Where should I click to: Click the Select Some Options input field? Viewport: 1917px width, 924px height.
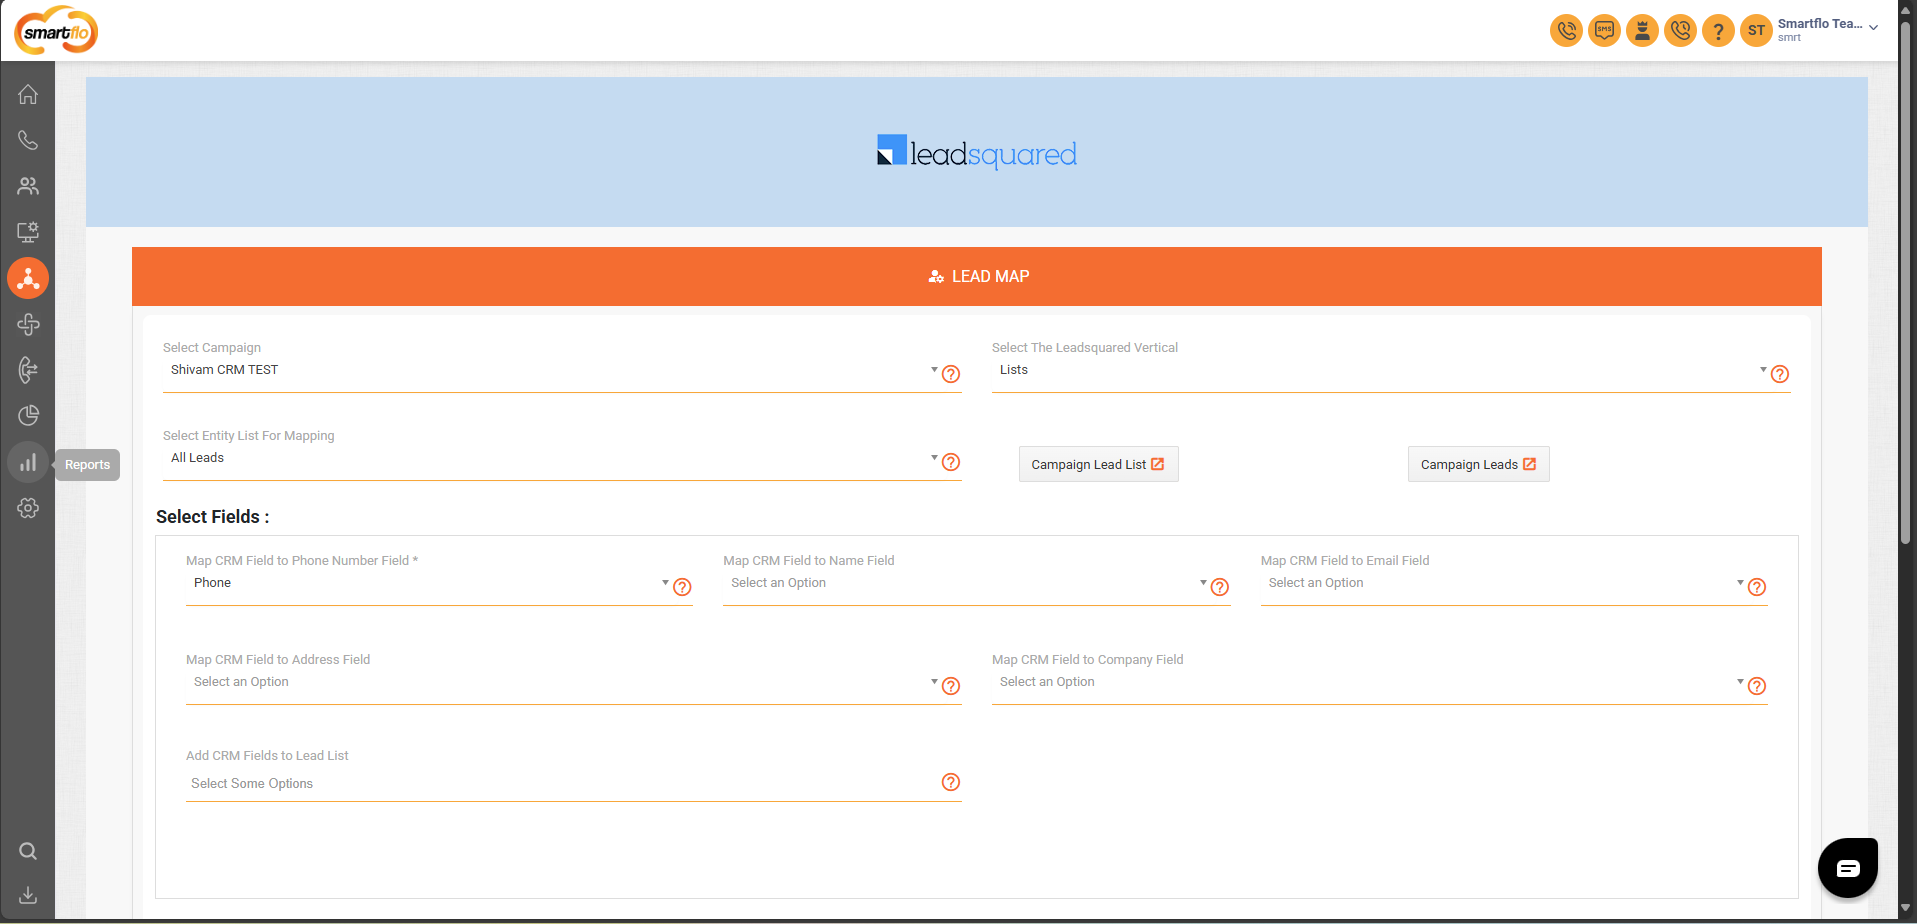tap(563, 784)
